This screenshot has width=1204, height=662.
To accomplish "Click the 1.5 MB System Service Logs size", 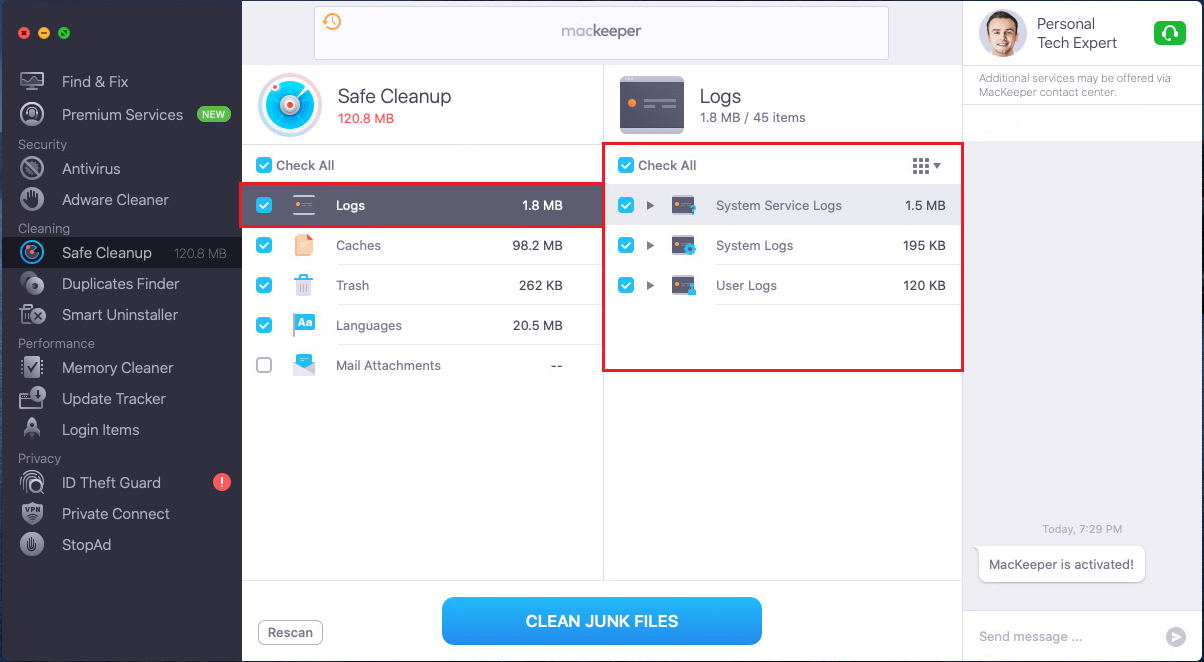I will pyautogui.click(x=925, y=205).
